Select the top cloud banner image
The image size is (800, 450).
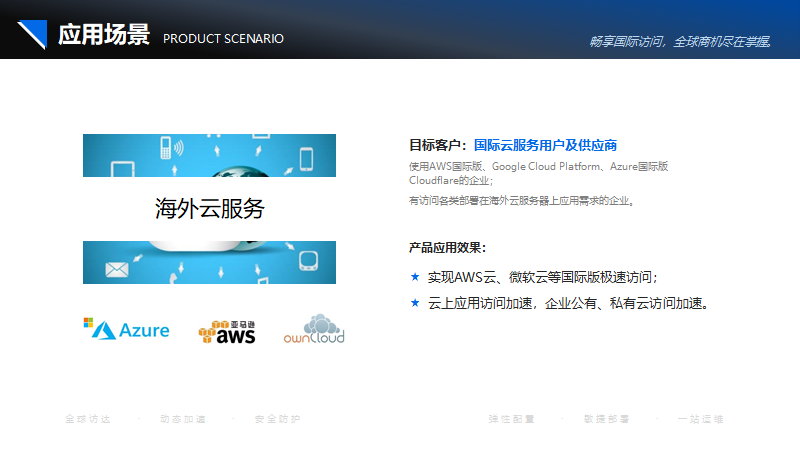(x=209, y=156)
